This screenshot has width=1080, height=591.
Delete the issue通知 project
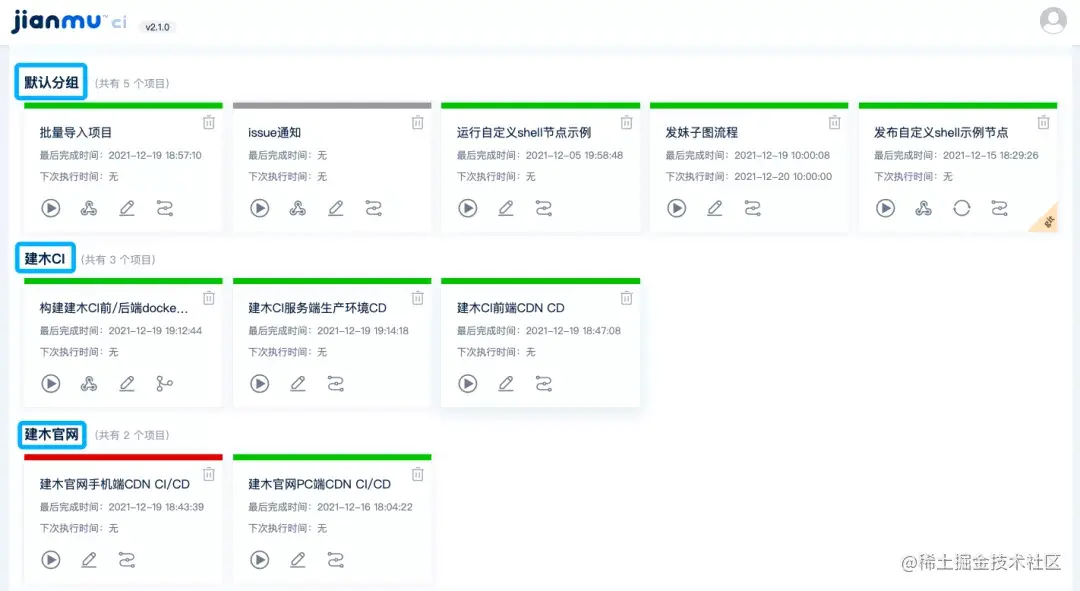coord(417,122)
